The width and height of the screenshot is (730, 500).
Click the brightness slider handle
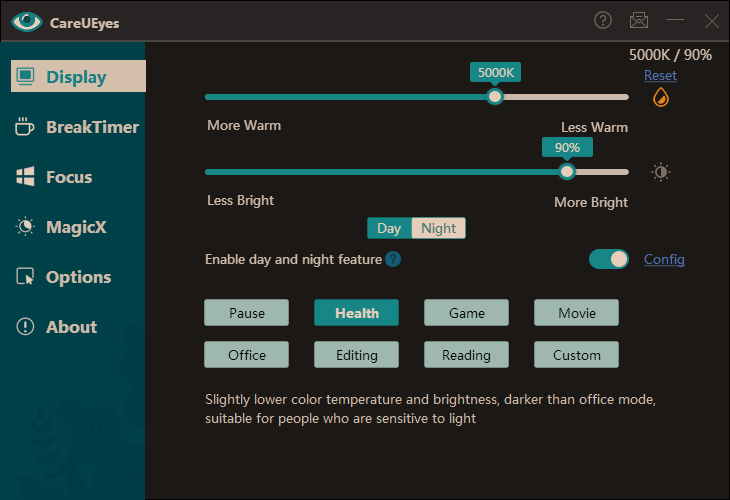(567, 172)
